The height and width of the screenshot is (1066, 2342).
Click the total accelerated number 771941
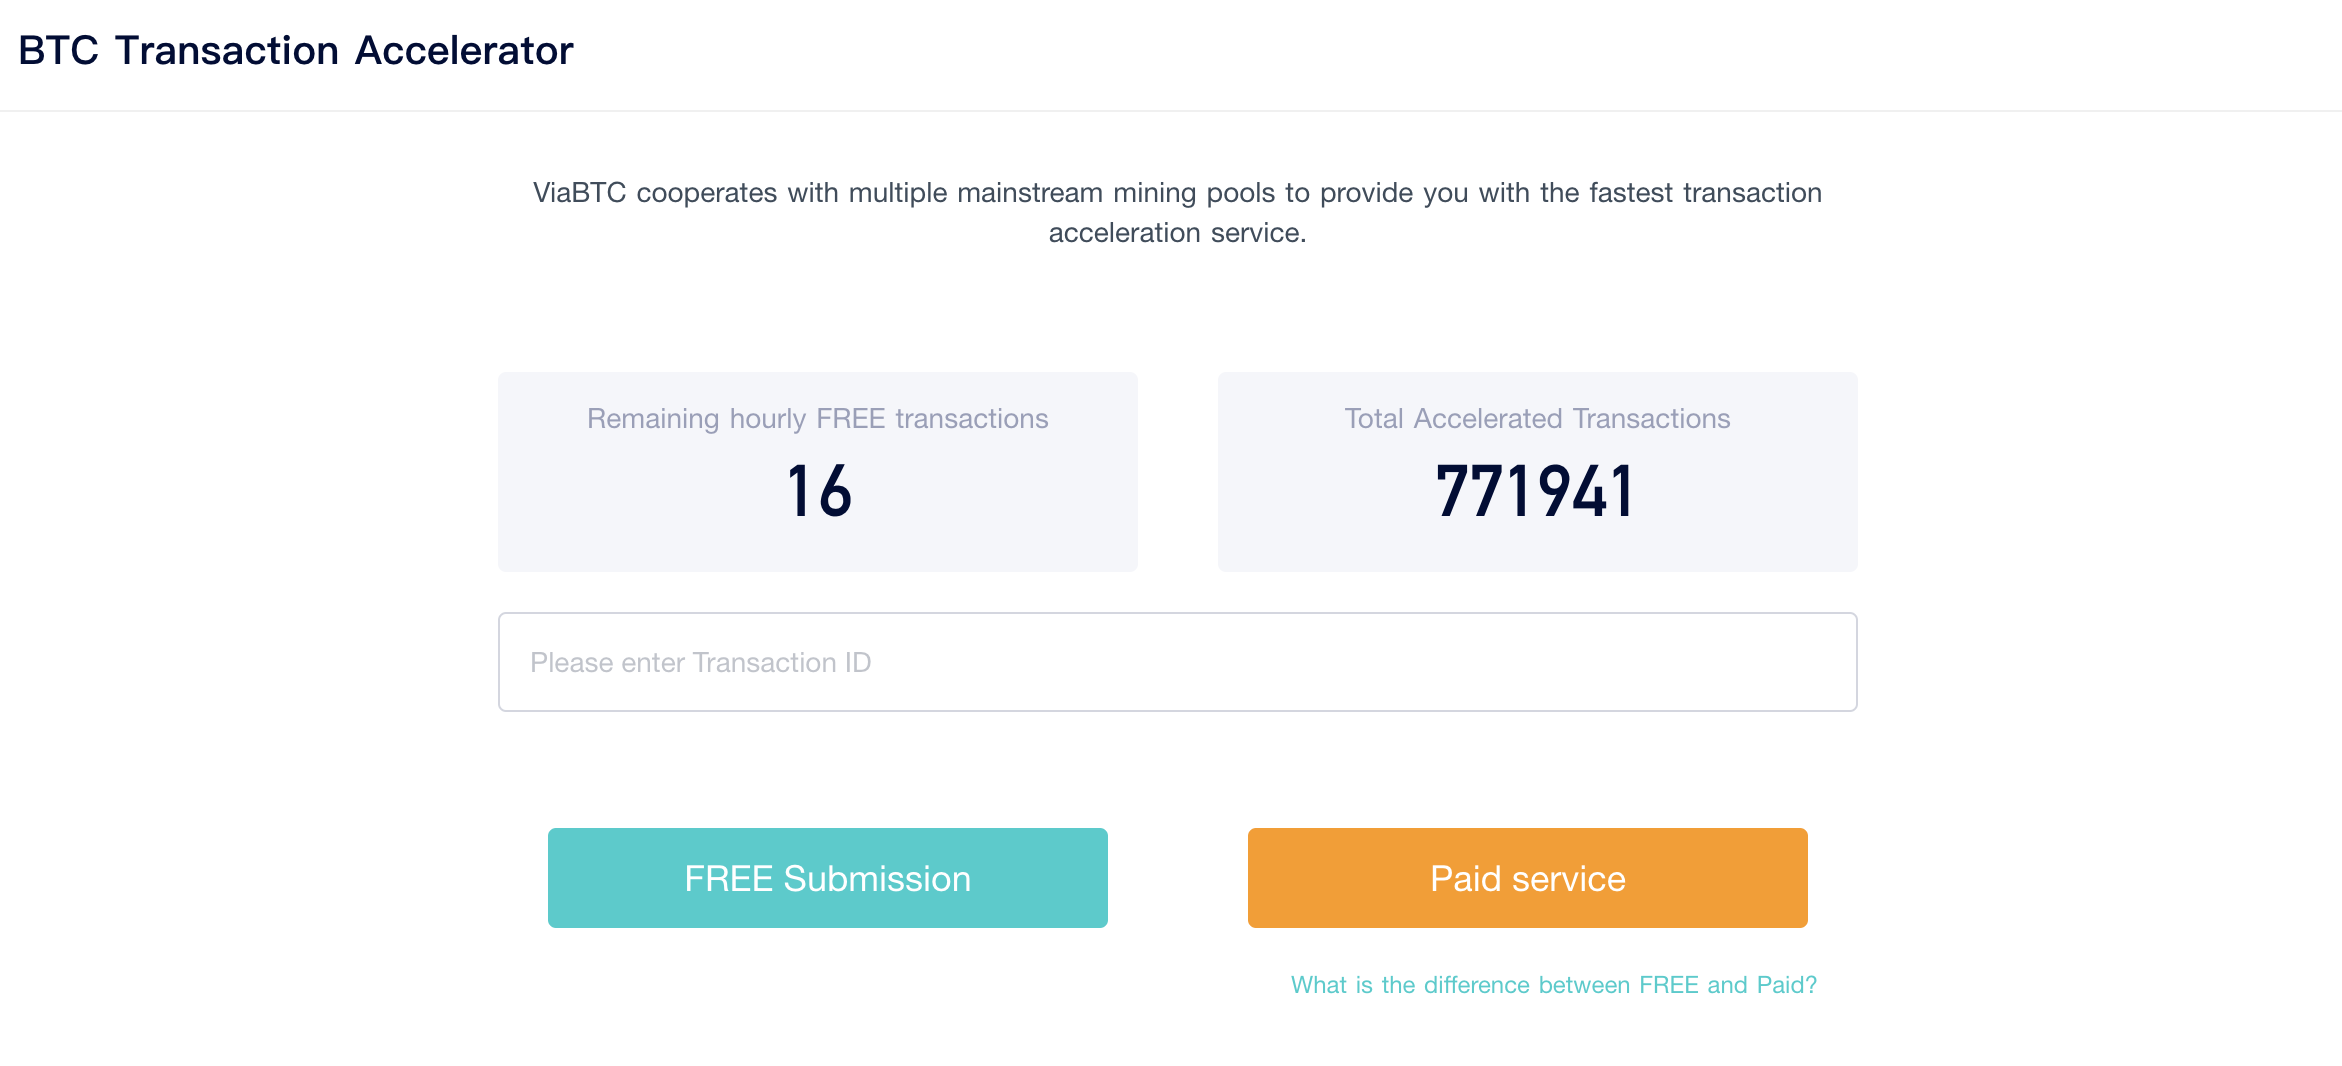coord(1535,491)
